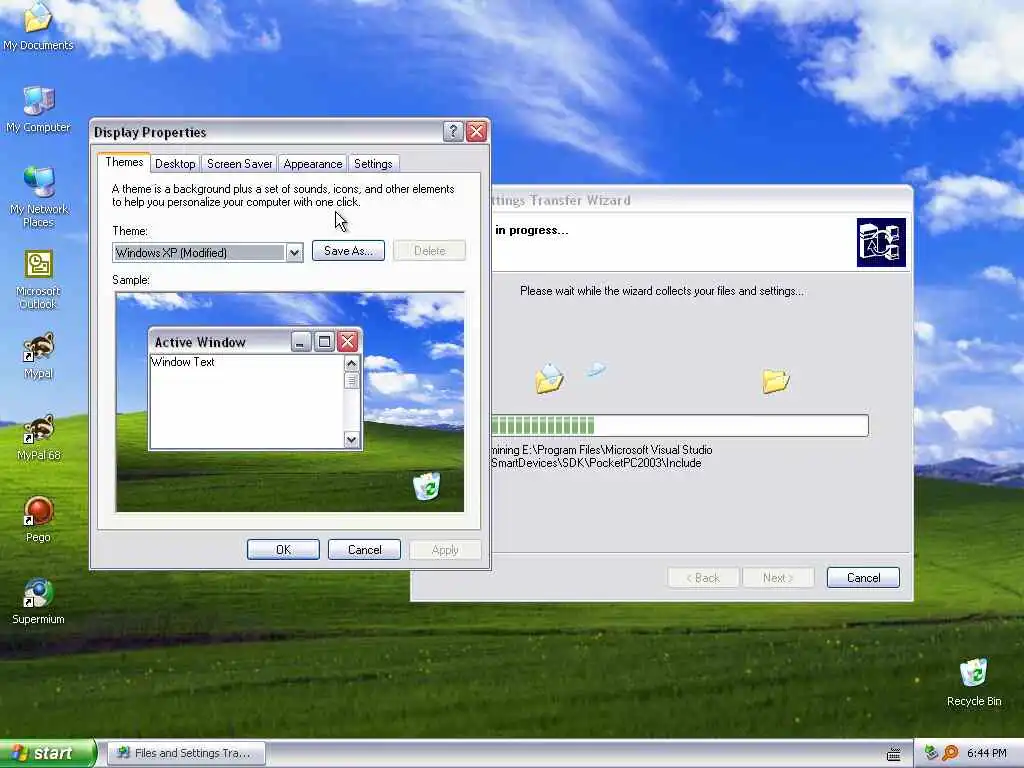1024x768 pixels.
Task: Click the source folder icon in Transfer Wizard
Action: [x=549, y=379]
